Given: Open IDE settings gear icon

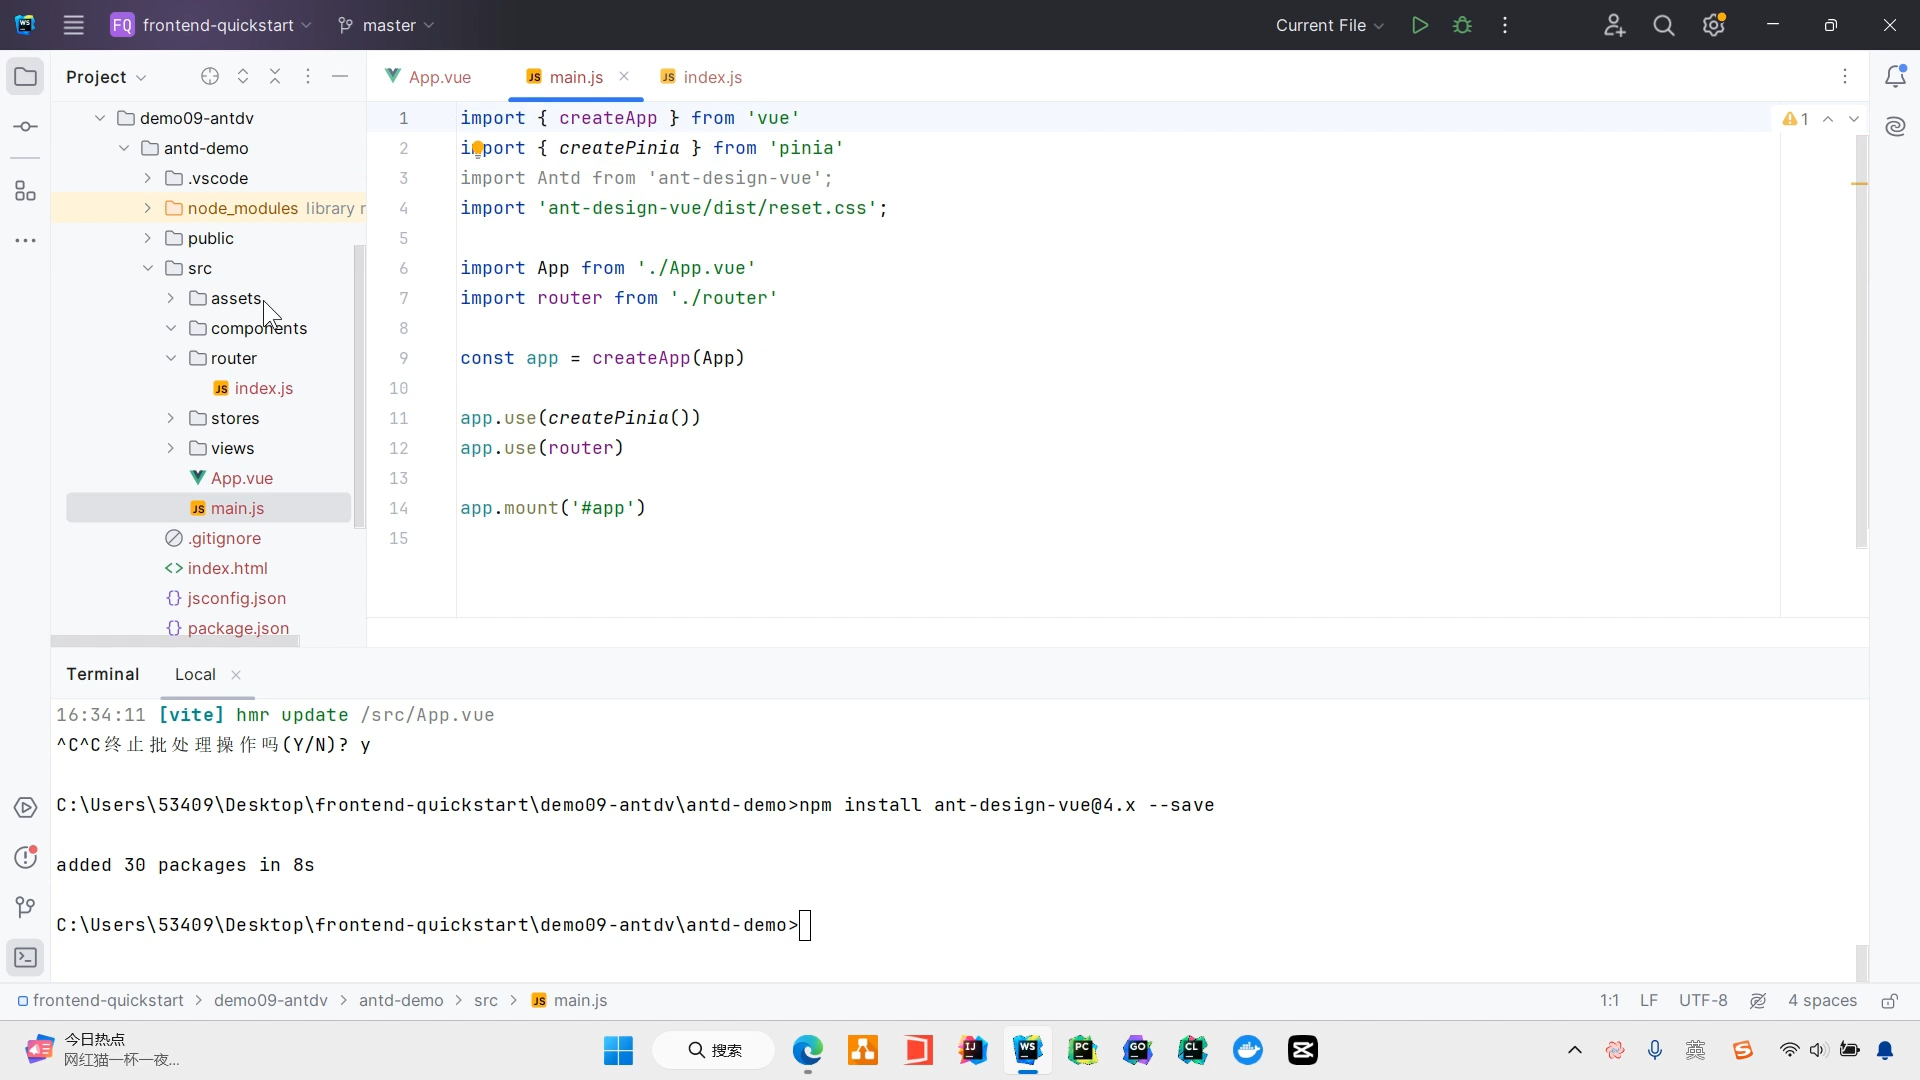Looking at the screenshot, I should coord(1713,25).
